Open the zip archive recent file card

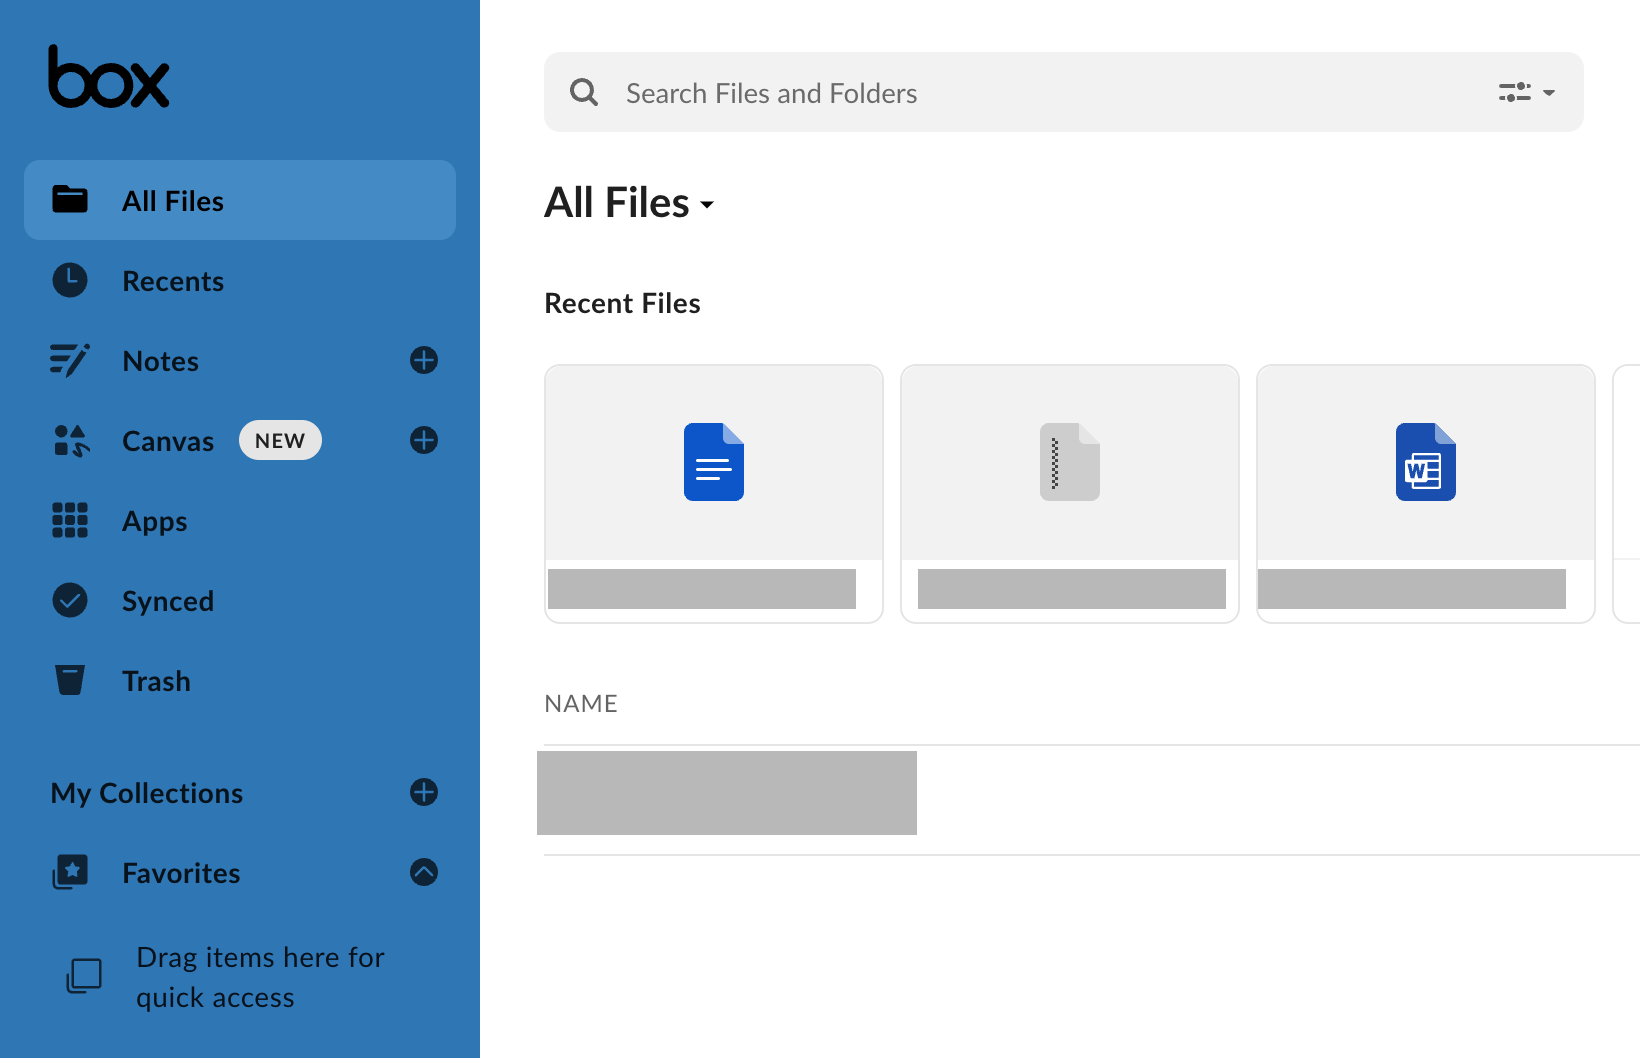click(1070, 494)
